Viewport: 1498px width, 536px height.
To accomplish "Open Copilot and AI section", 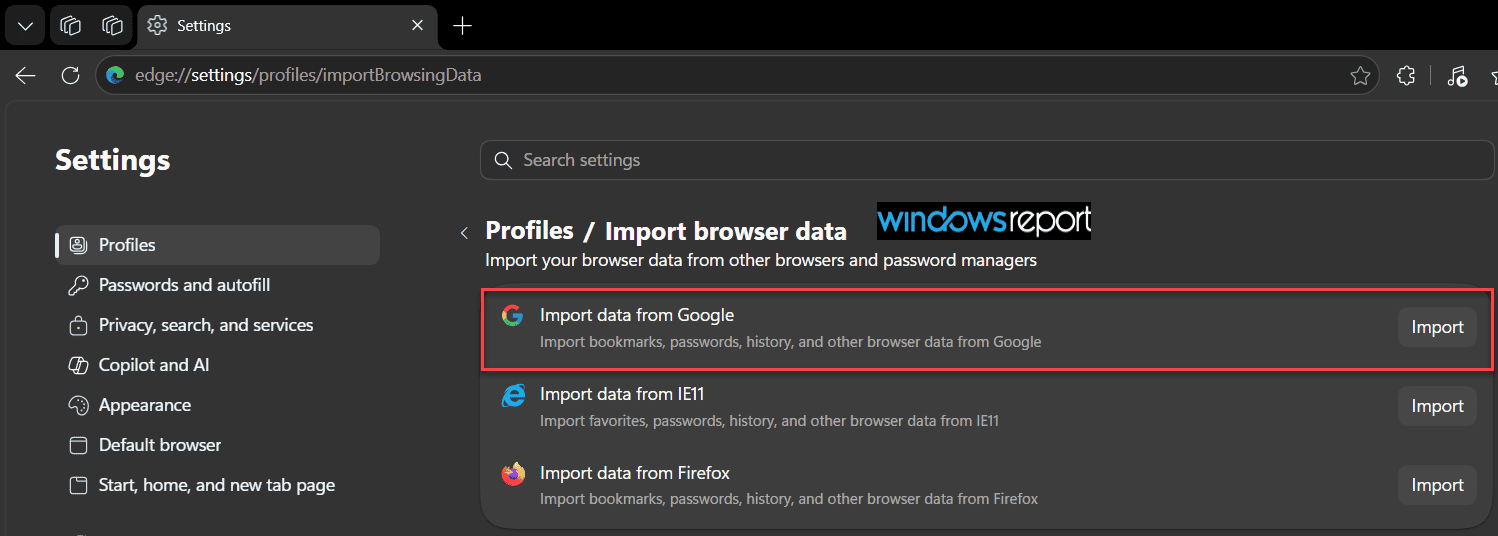I will click(x=154, y=365).
